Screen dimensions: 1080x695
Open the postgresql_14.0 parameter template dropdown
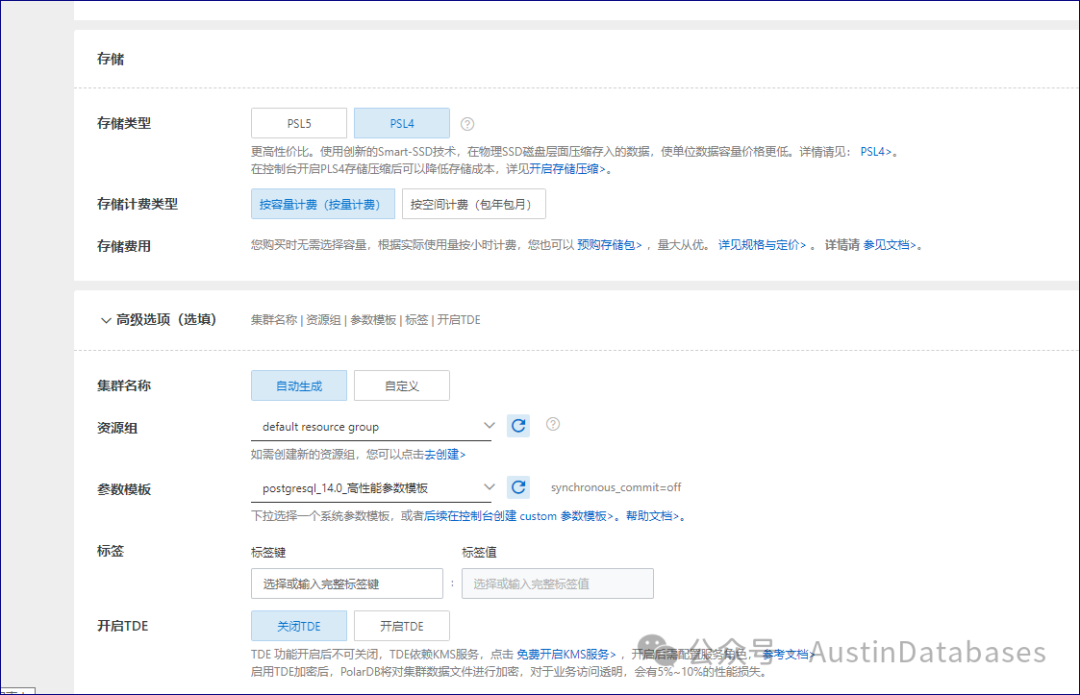372,488
